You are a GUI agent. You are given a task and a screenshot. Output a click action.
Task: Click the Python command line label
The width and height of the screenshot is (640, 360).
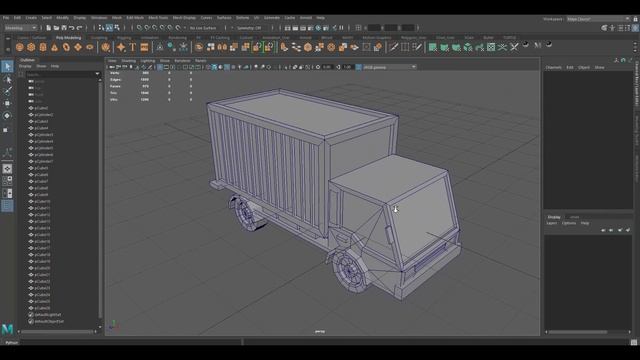click(11, 342)
